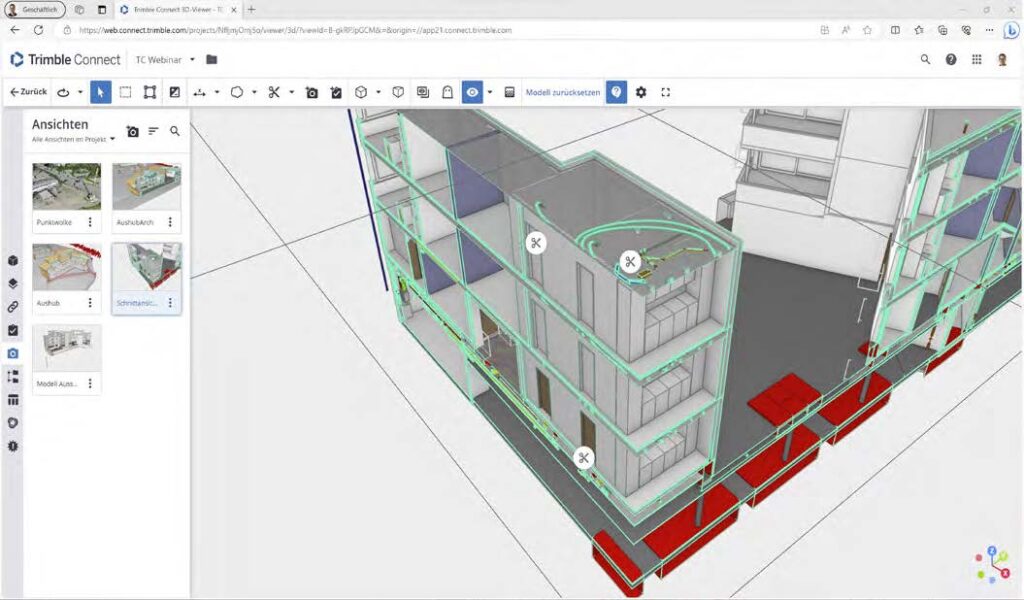Open the ToDo clipboard panel in sidebar
Screen dimensions: 1024x600
click(13, 330)
